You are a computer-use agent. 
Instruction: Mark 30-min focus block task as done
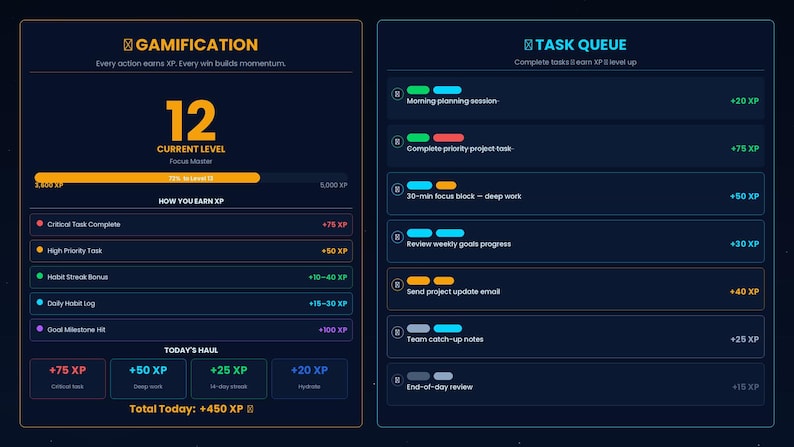coord(398,189)
